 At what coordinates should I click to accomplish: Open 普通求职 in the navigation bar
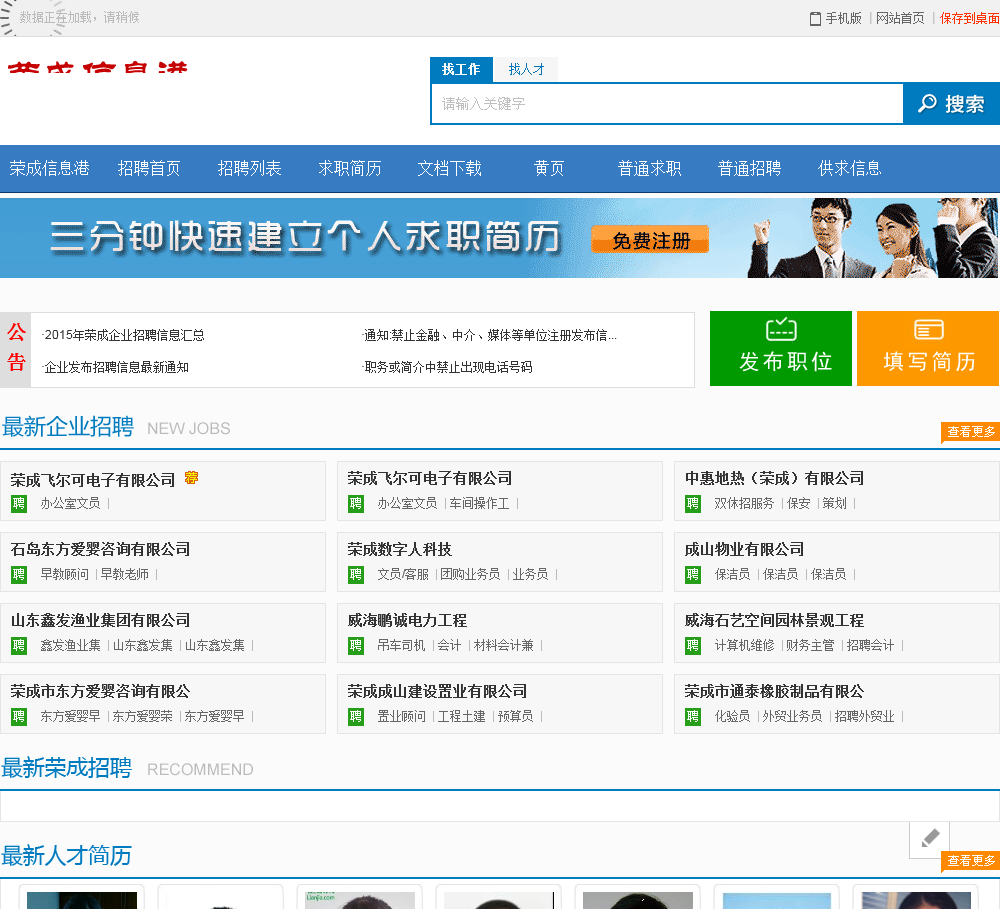click(x=649, y=168)
